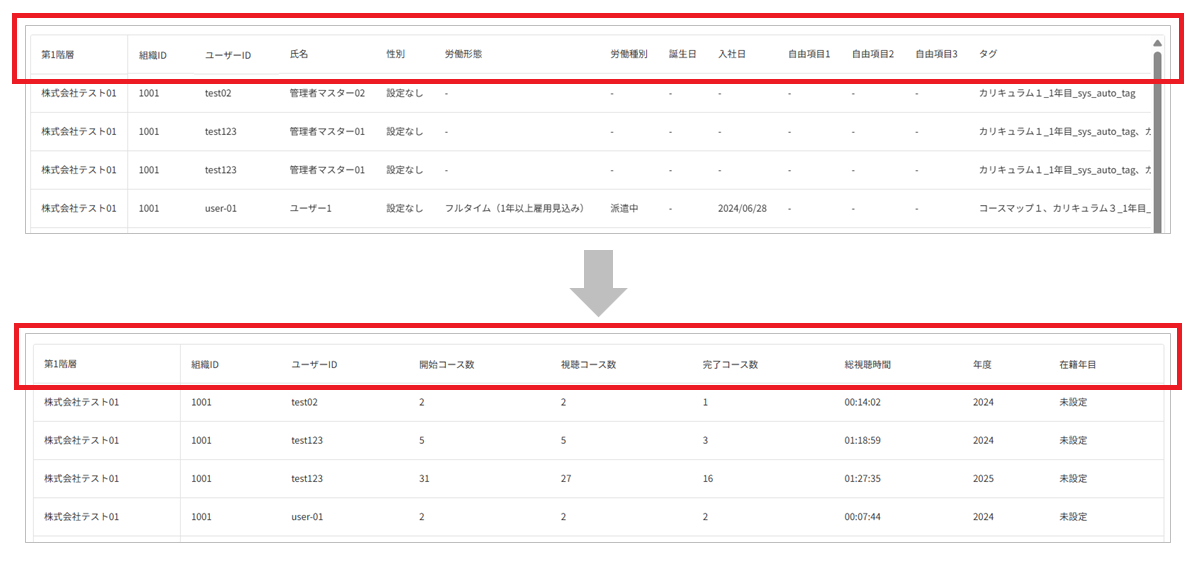This screenshot has width=1196, height=566.
Task: Select the 2025 year cell
Action: [983, 479]
